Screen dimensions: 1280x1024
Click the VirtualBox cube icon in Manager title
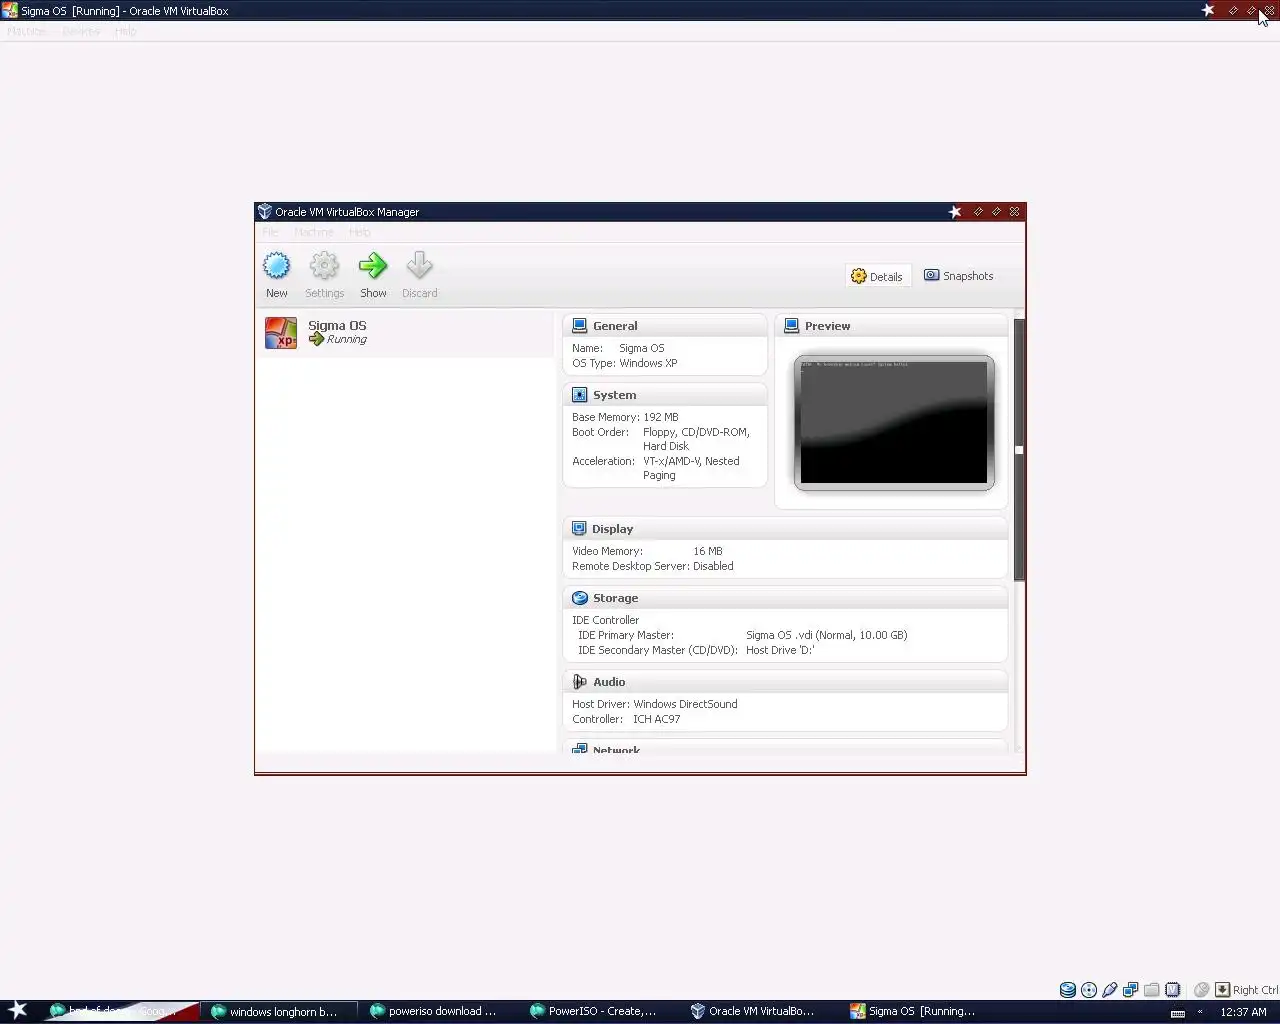265,211
